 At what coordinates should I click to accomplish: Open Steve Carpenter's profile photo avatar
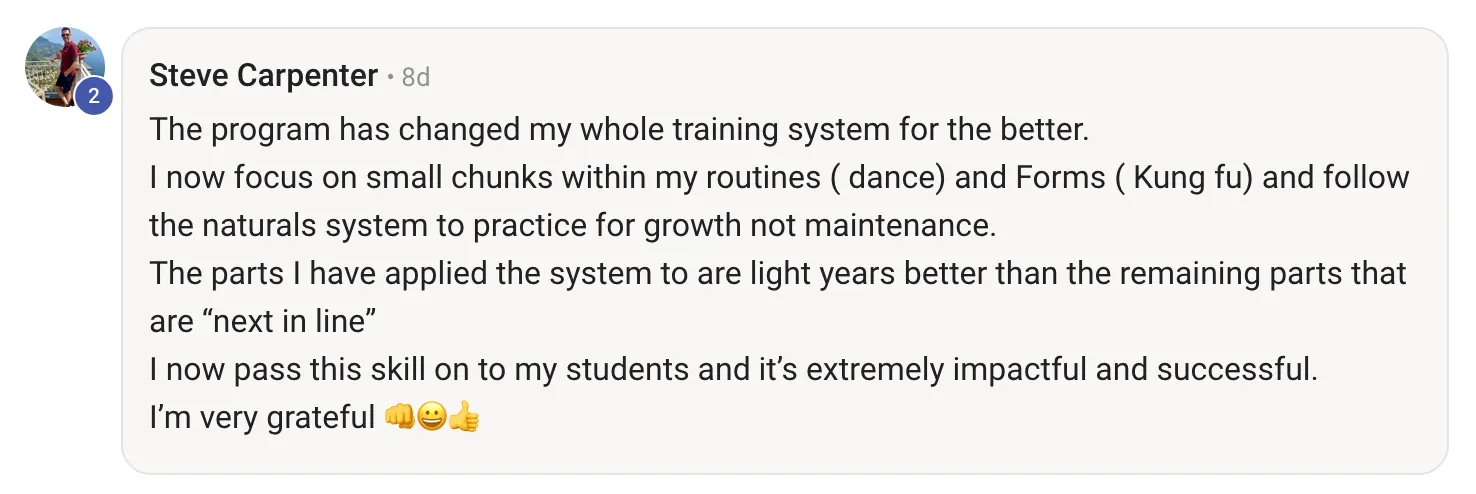click(64, 67)
